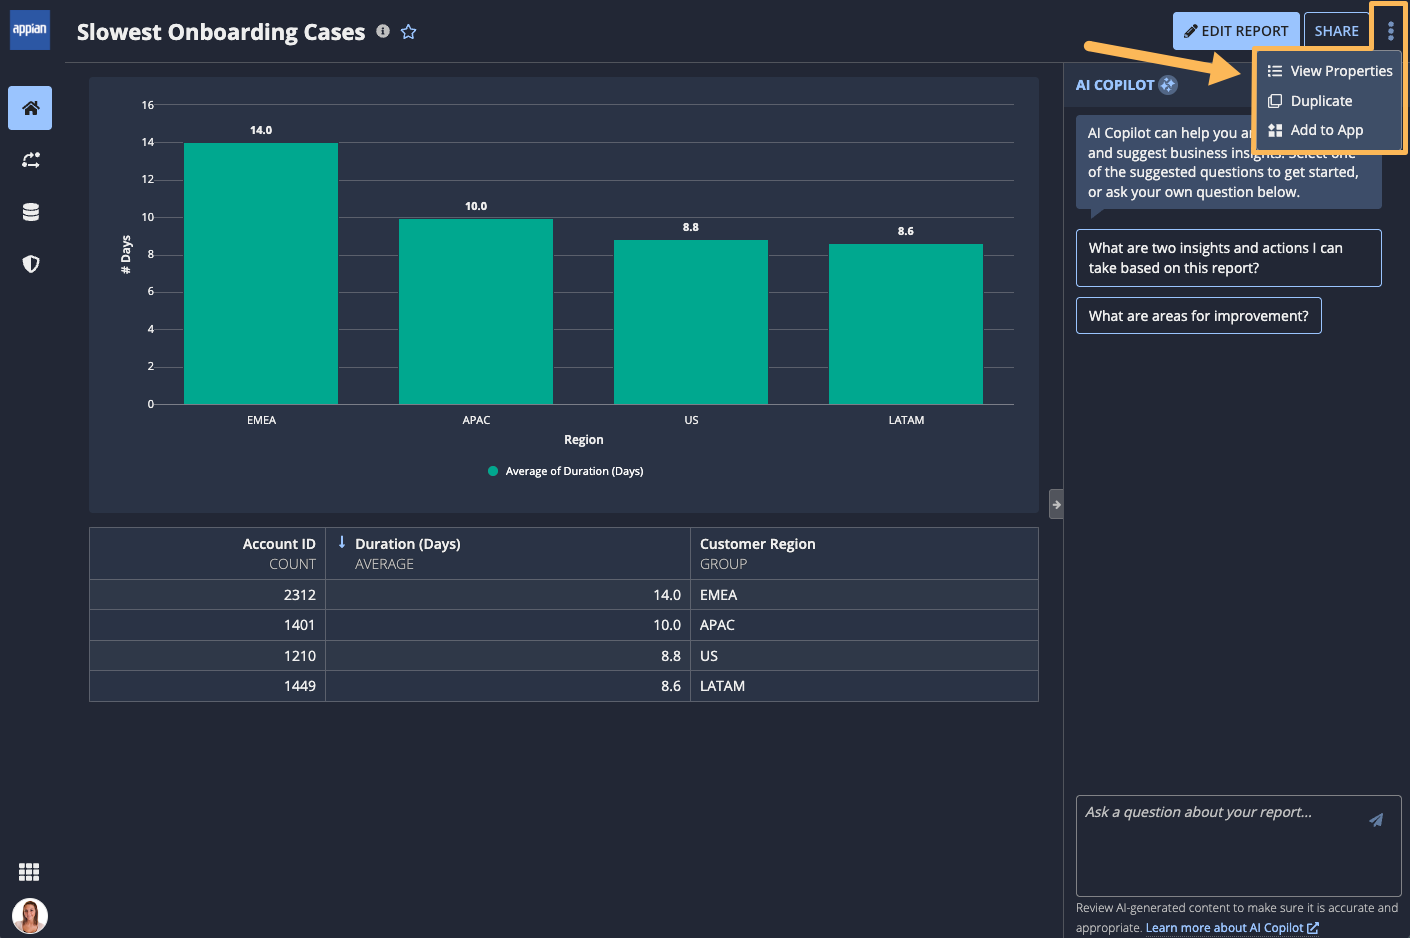Ask what are areas for improvement

1198,316
